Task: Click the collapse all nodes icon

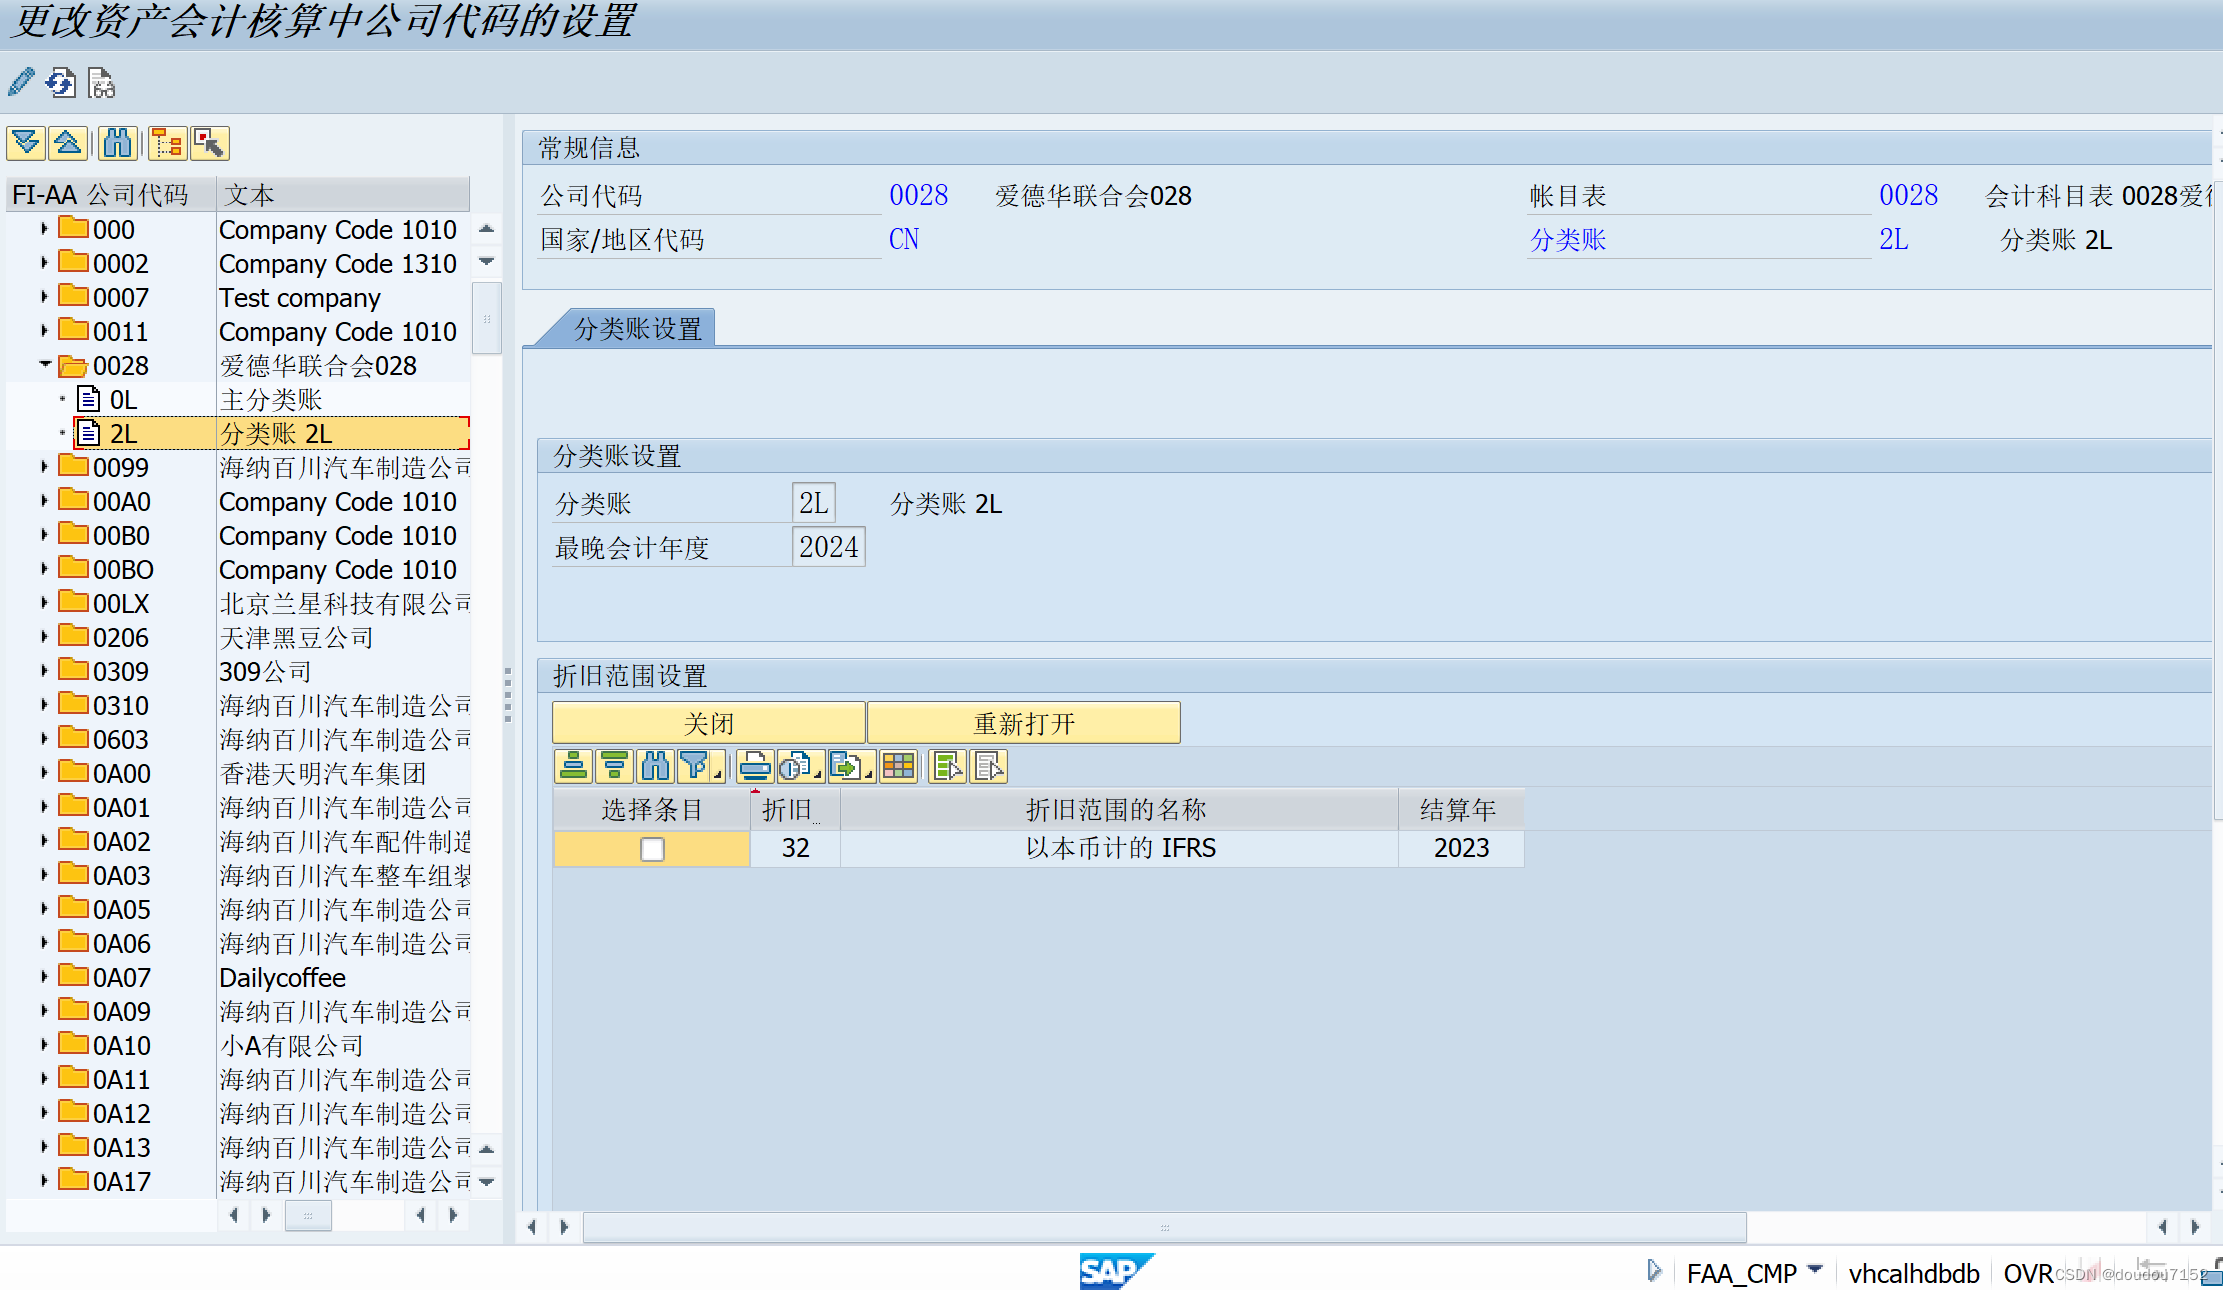Action: (x=67, y=143)
